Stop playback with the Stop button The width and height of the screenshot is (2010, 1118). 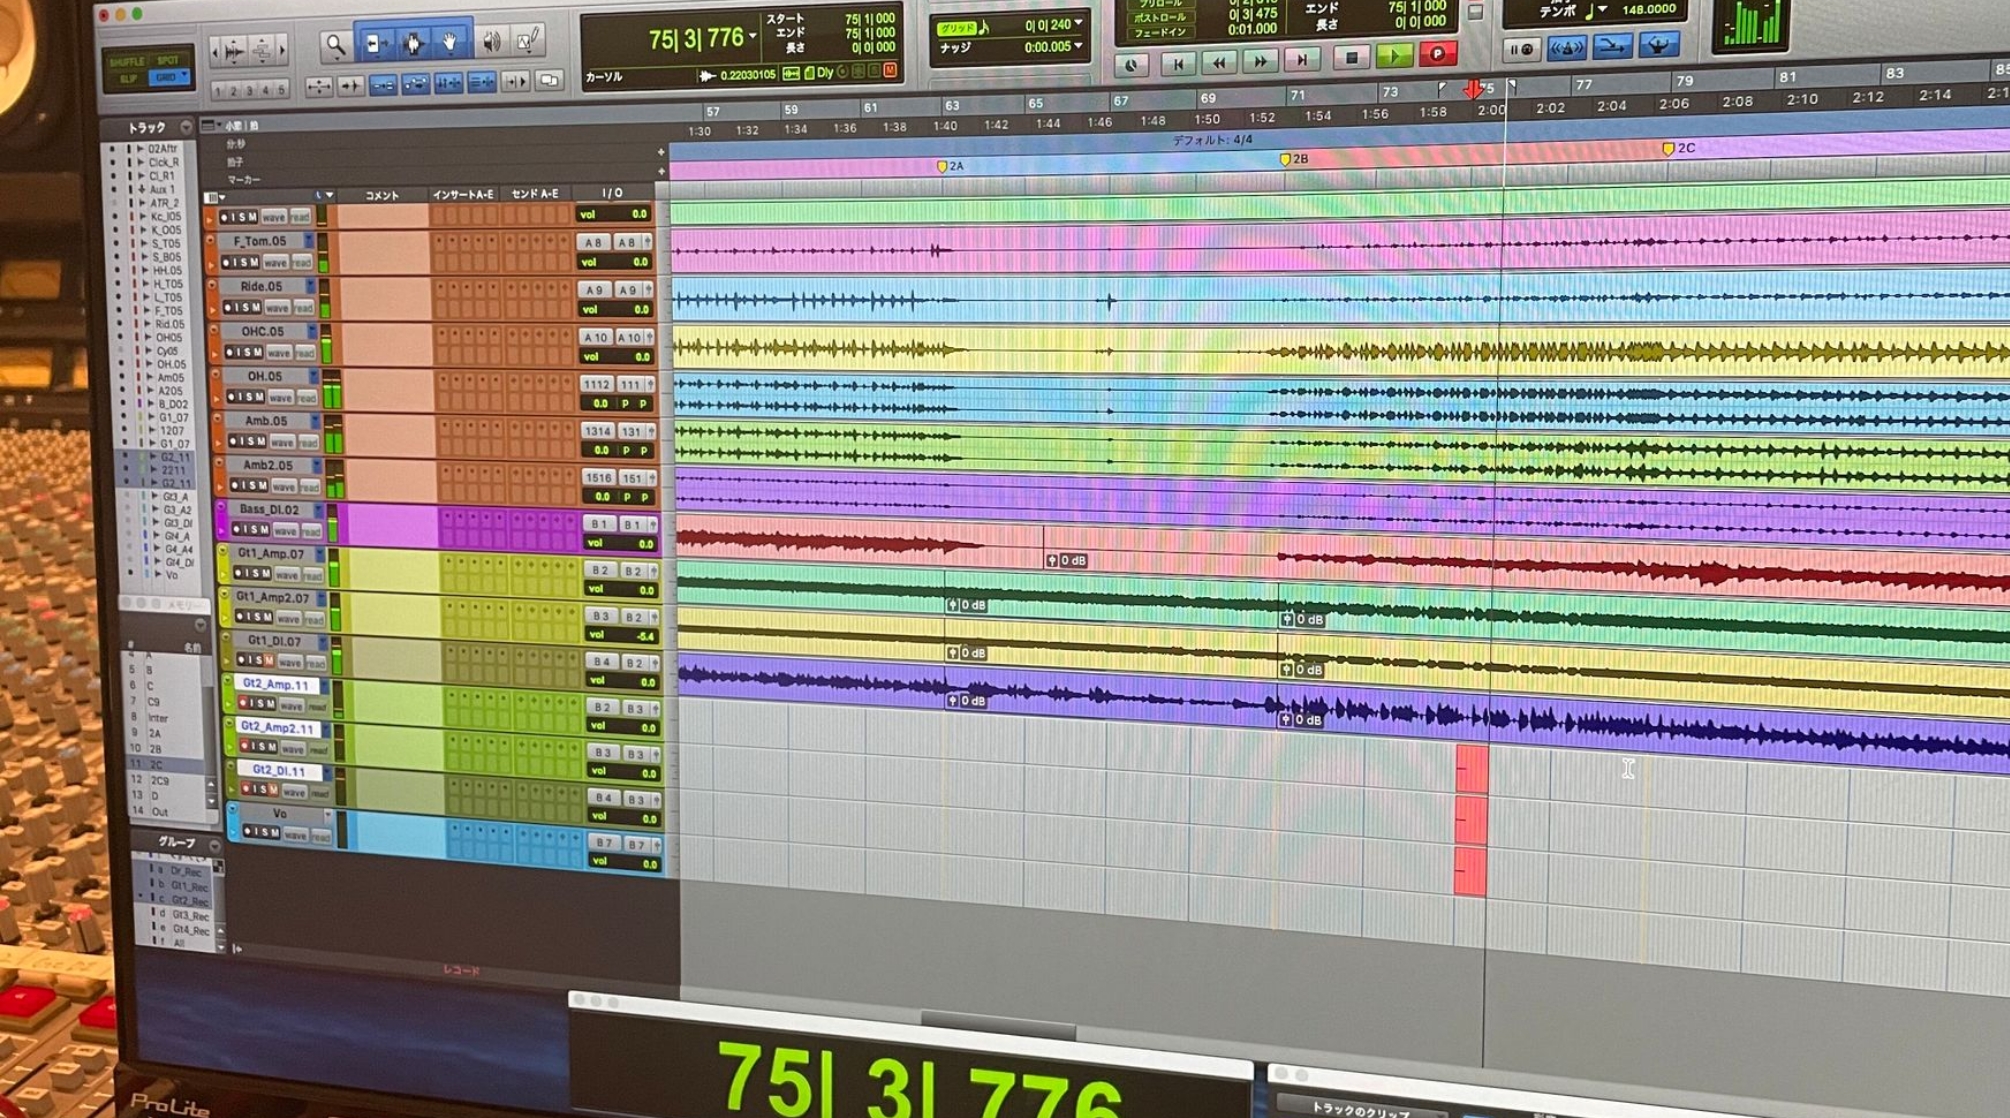click(1352, 58)
